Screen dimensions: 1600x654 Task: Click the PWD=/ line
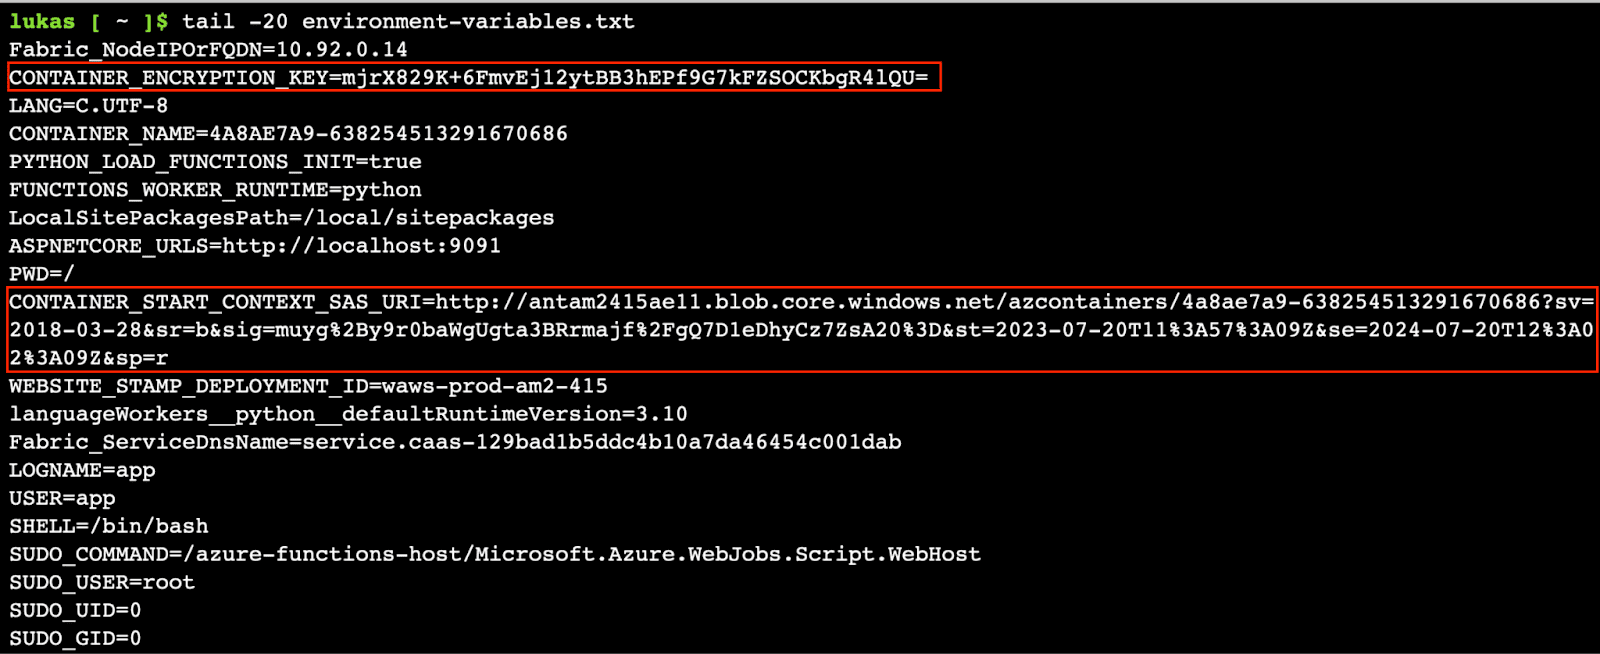coord(41,273)
